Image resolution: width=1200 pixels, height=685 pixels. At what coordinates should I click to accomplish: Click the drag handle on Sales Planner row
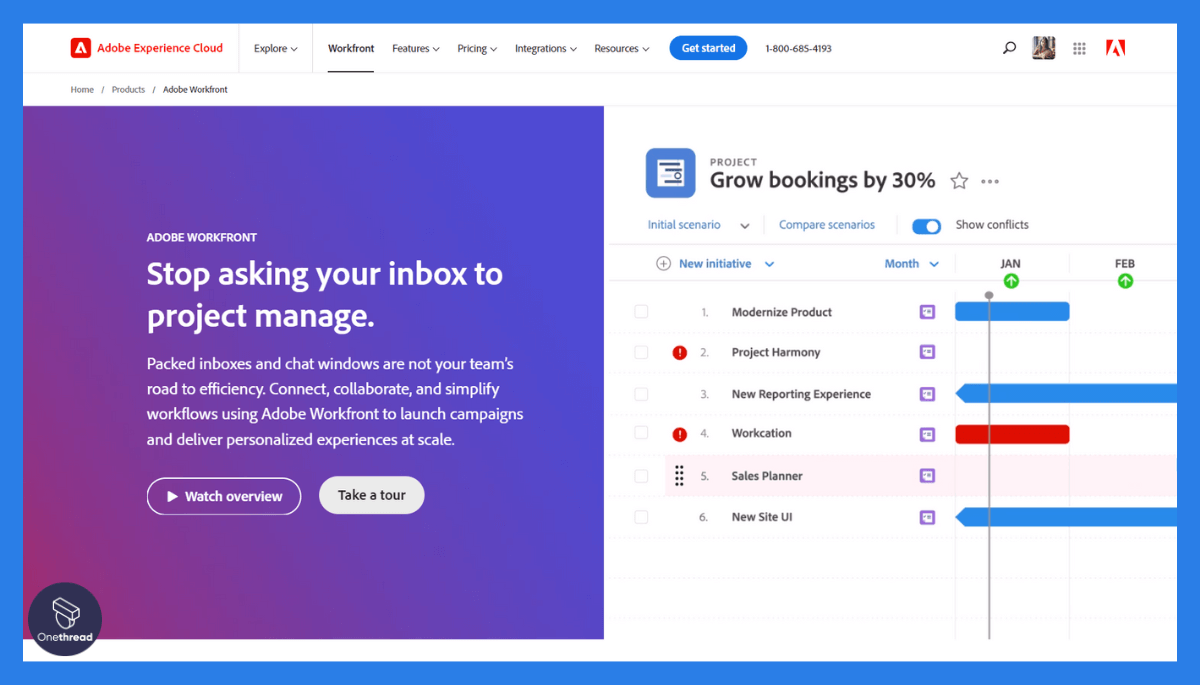[x=679, y=476]
